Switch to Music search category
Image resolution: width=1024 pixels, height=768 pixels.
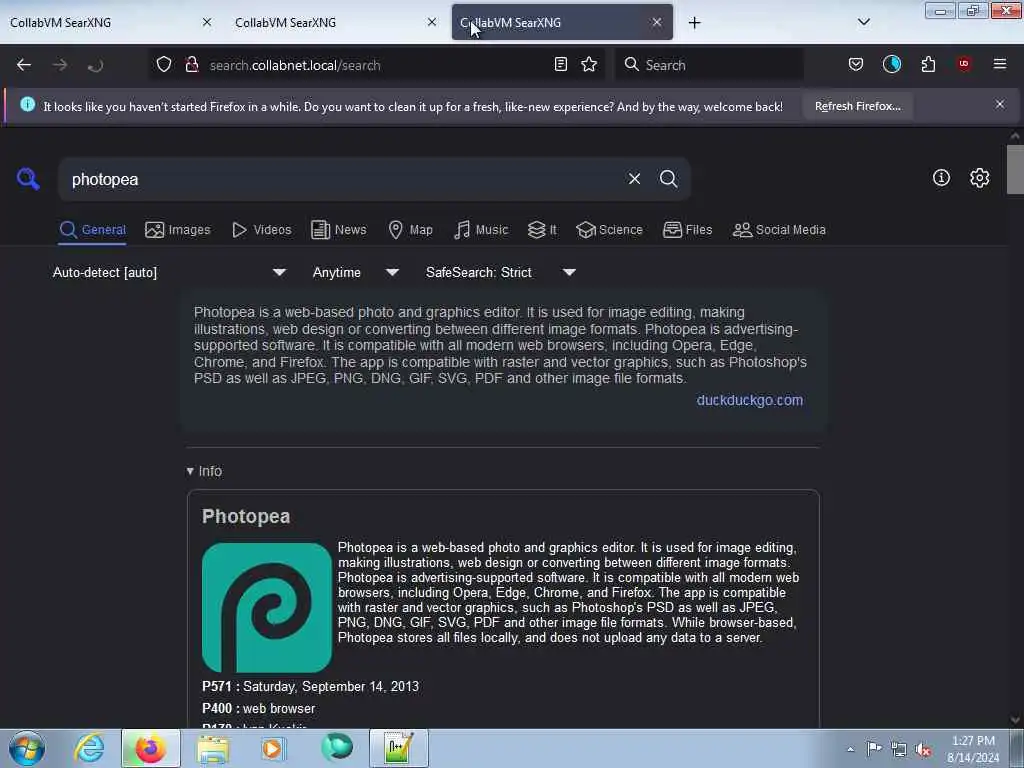click(x=481, y=229)
